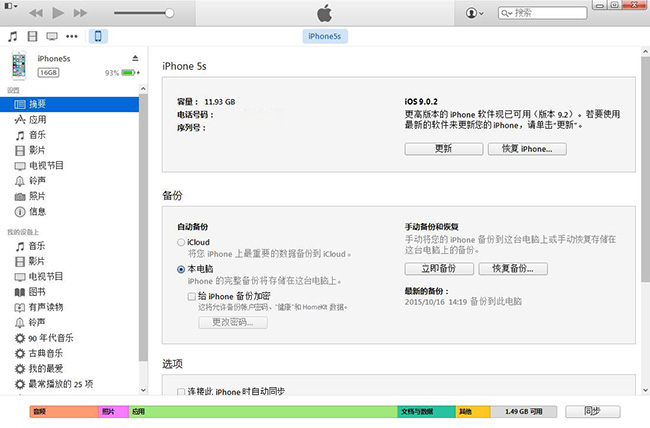The image size is (650, 428).
Task: Click 立即备份 (Back Up Now) button
Action: pos(438,269)
